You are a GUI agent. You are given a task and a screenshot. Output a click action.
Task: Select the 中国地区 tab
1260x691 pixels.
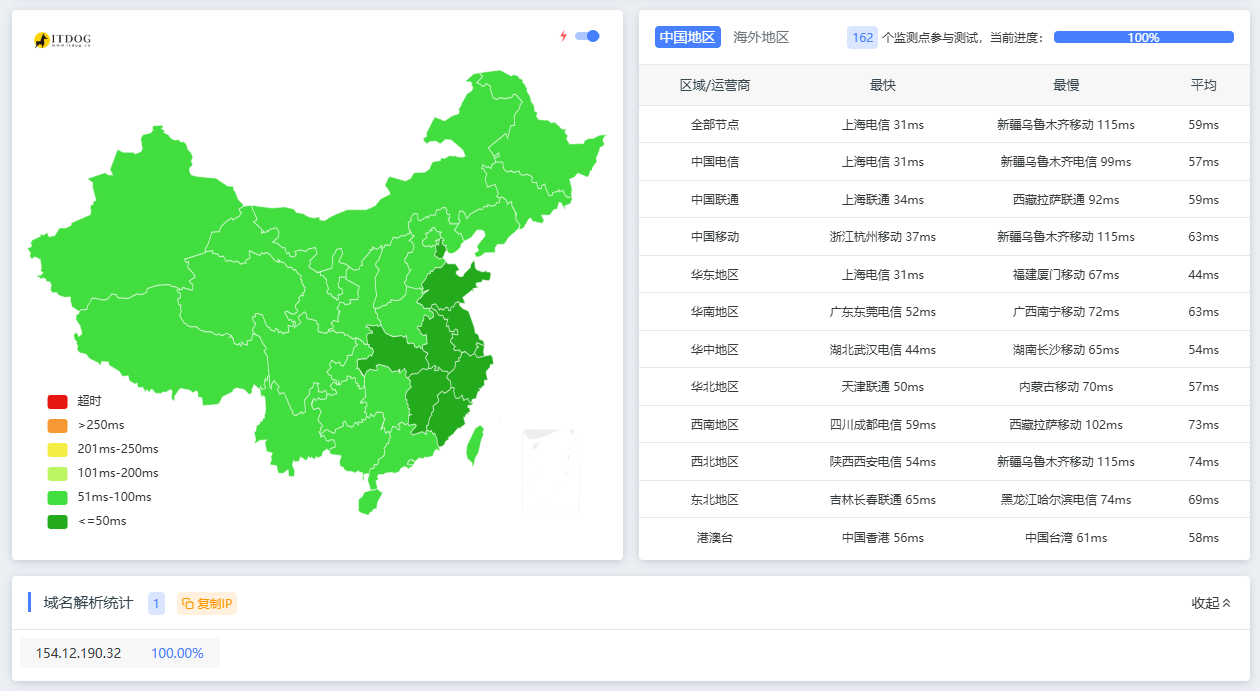[x=686, y=37]
